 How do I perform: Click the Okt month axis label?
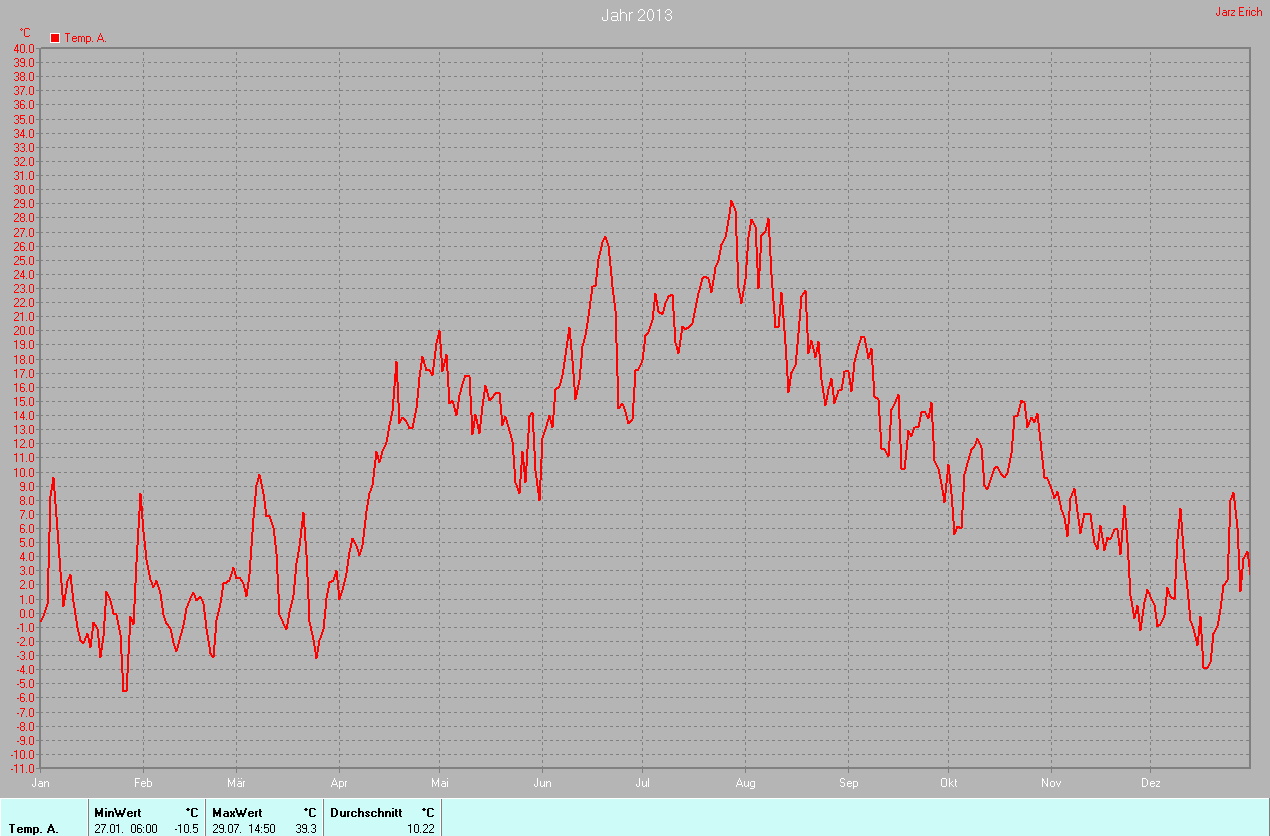pyautogui.click(x=949, y=782)
